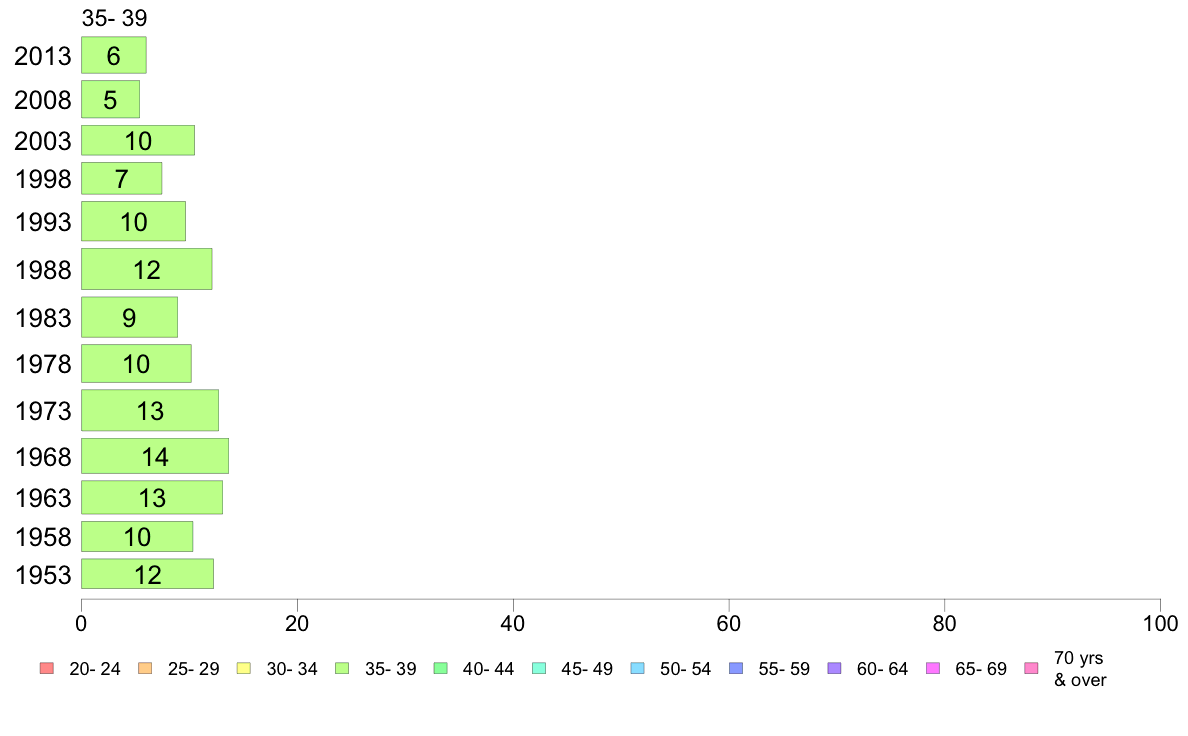Select the 55-59 legend swatch
1188x736 pixels.
click(x=736, y=669)
